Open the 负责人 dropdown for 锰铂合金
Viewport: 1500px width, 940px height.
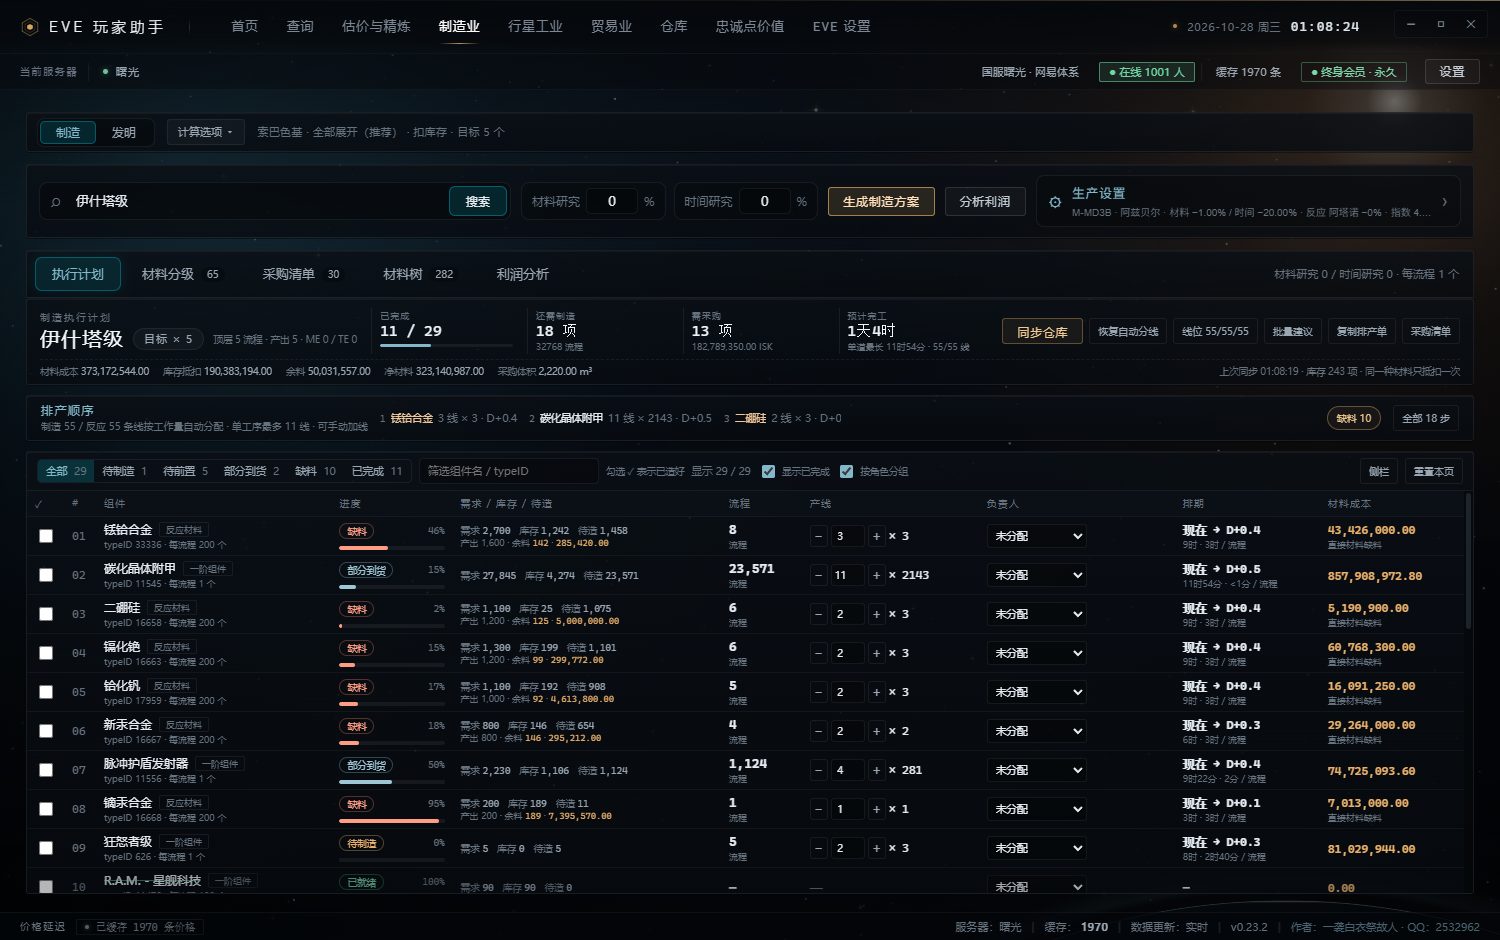[x=1037, y=536]
